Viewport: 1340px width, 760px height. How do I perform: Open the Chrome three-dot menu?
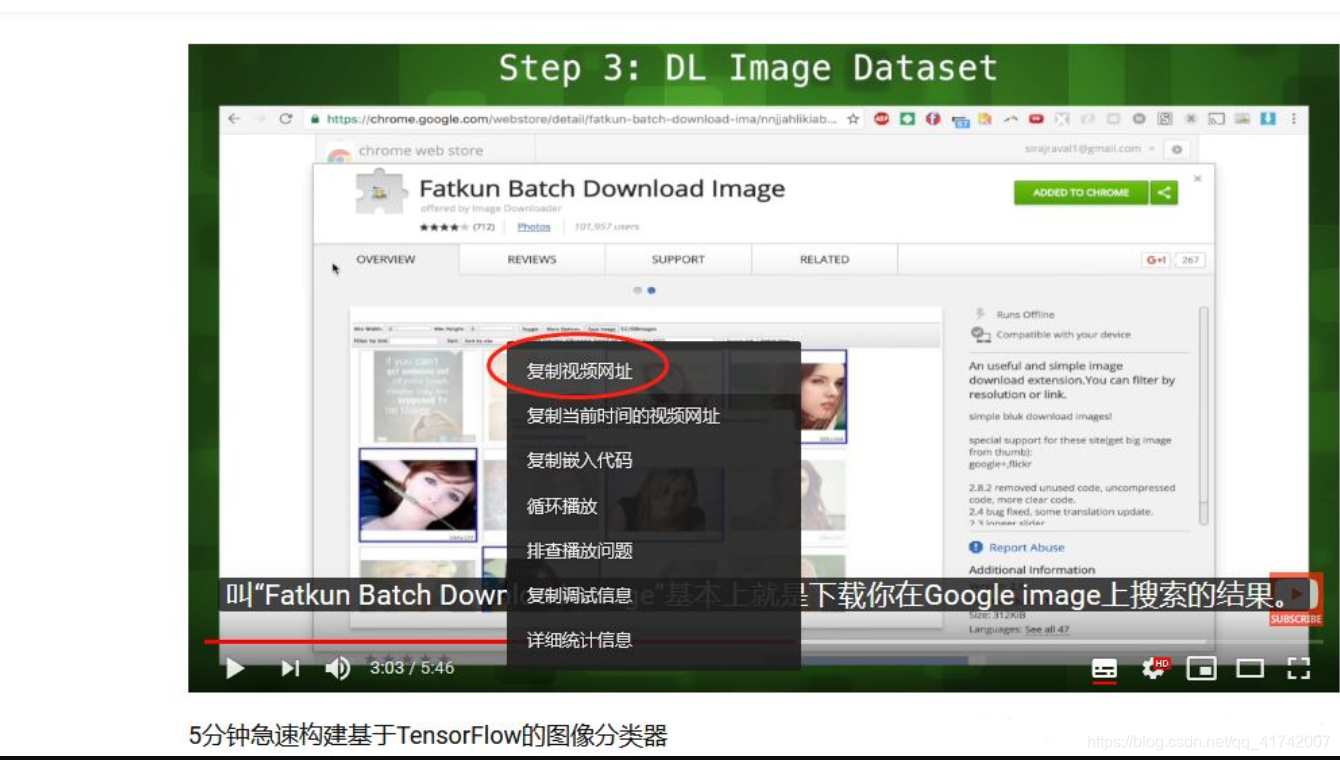pos(1294,118)
